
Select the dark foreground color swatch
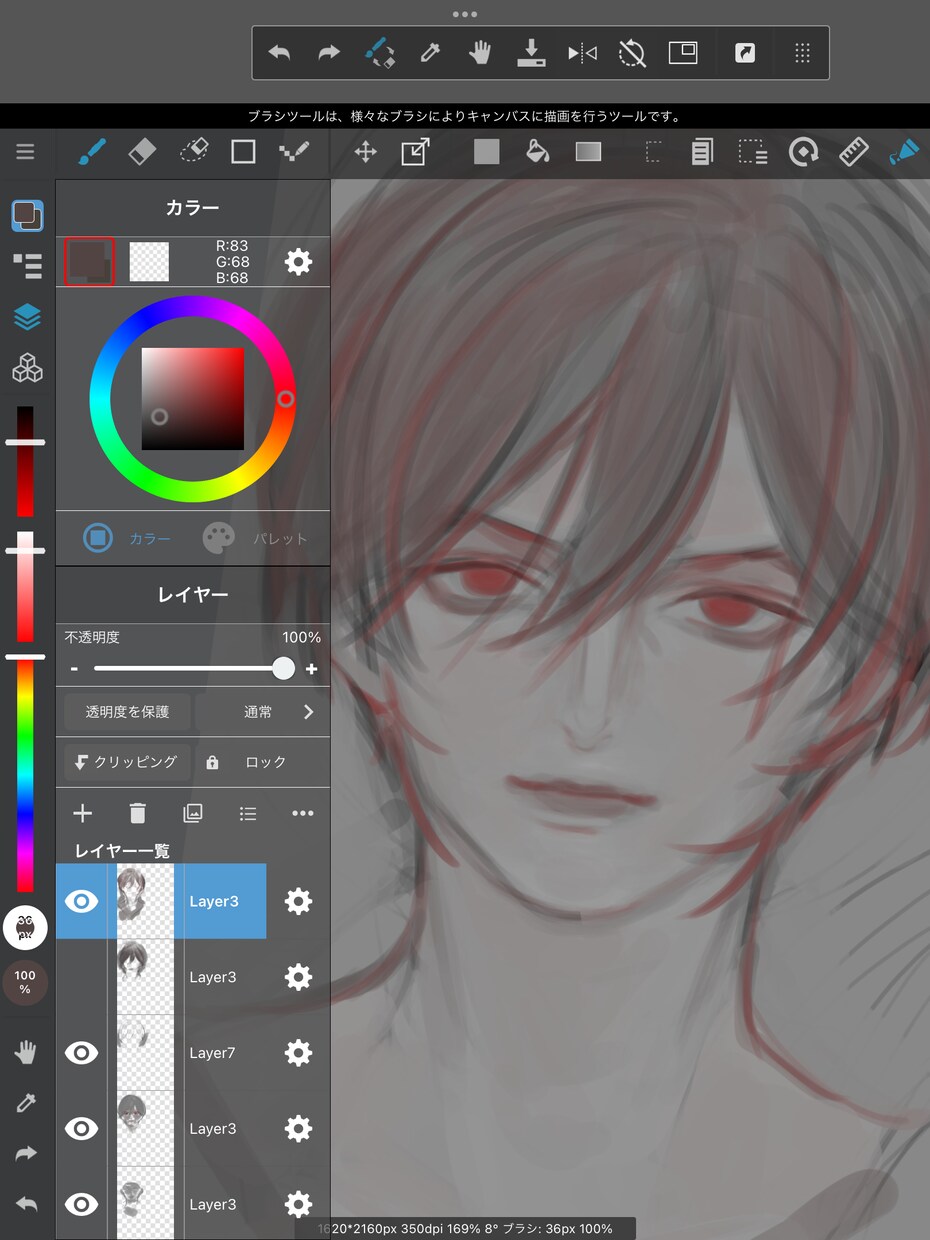[x=89, y=262]
